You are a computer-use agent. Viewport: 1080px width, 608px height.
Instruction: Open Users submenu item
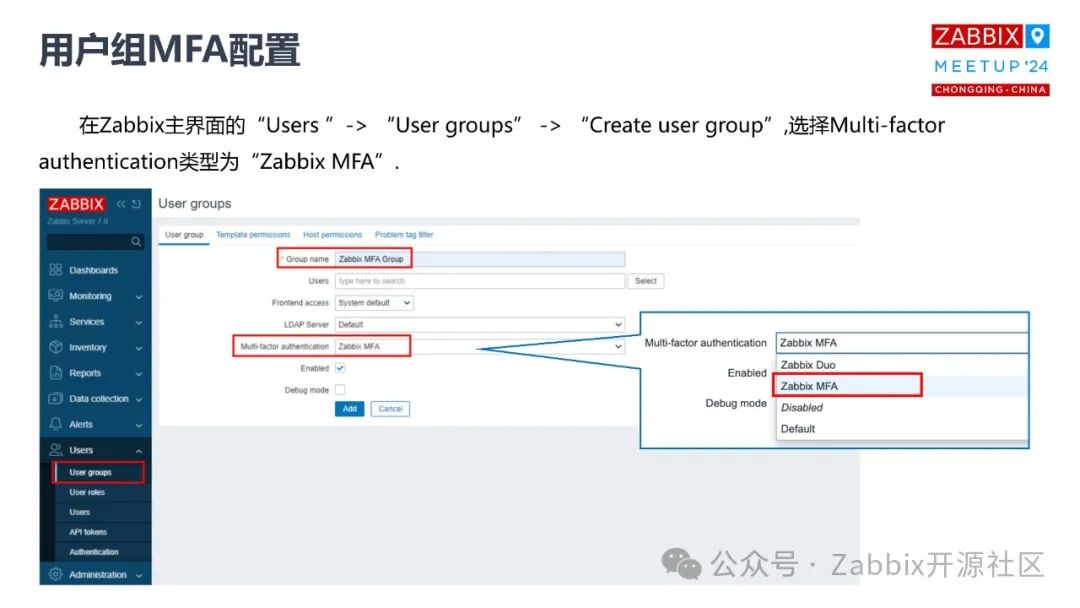click(79, 512)
